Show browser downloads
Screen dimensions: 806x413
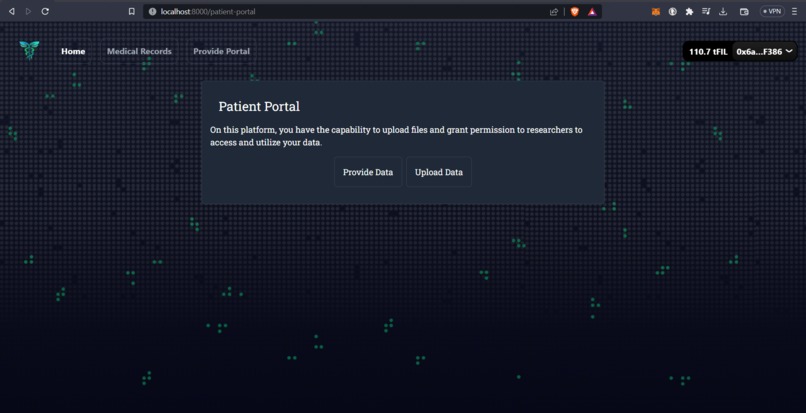[723, 11]
